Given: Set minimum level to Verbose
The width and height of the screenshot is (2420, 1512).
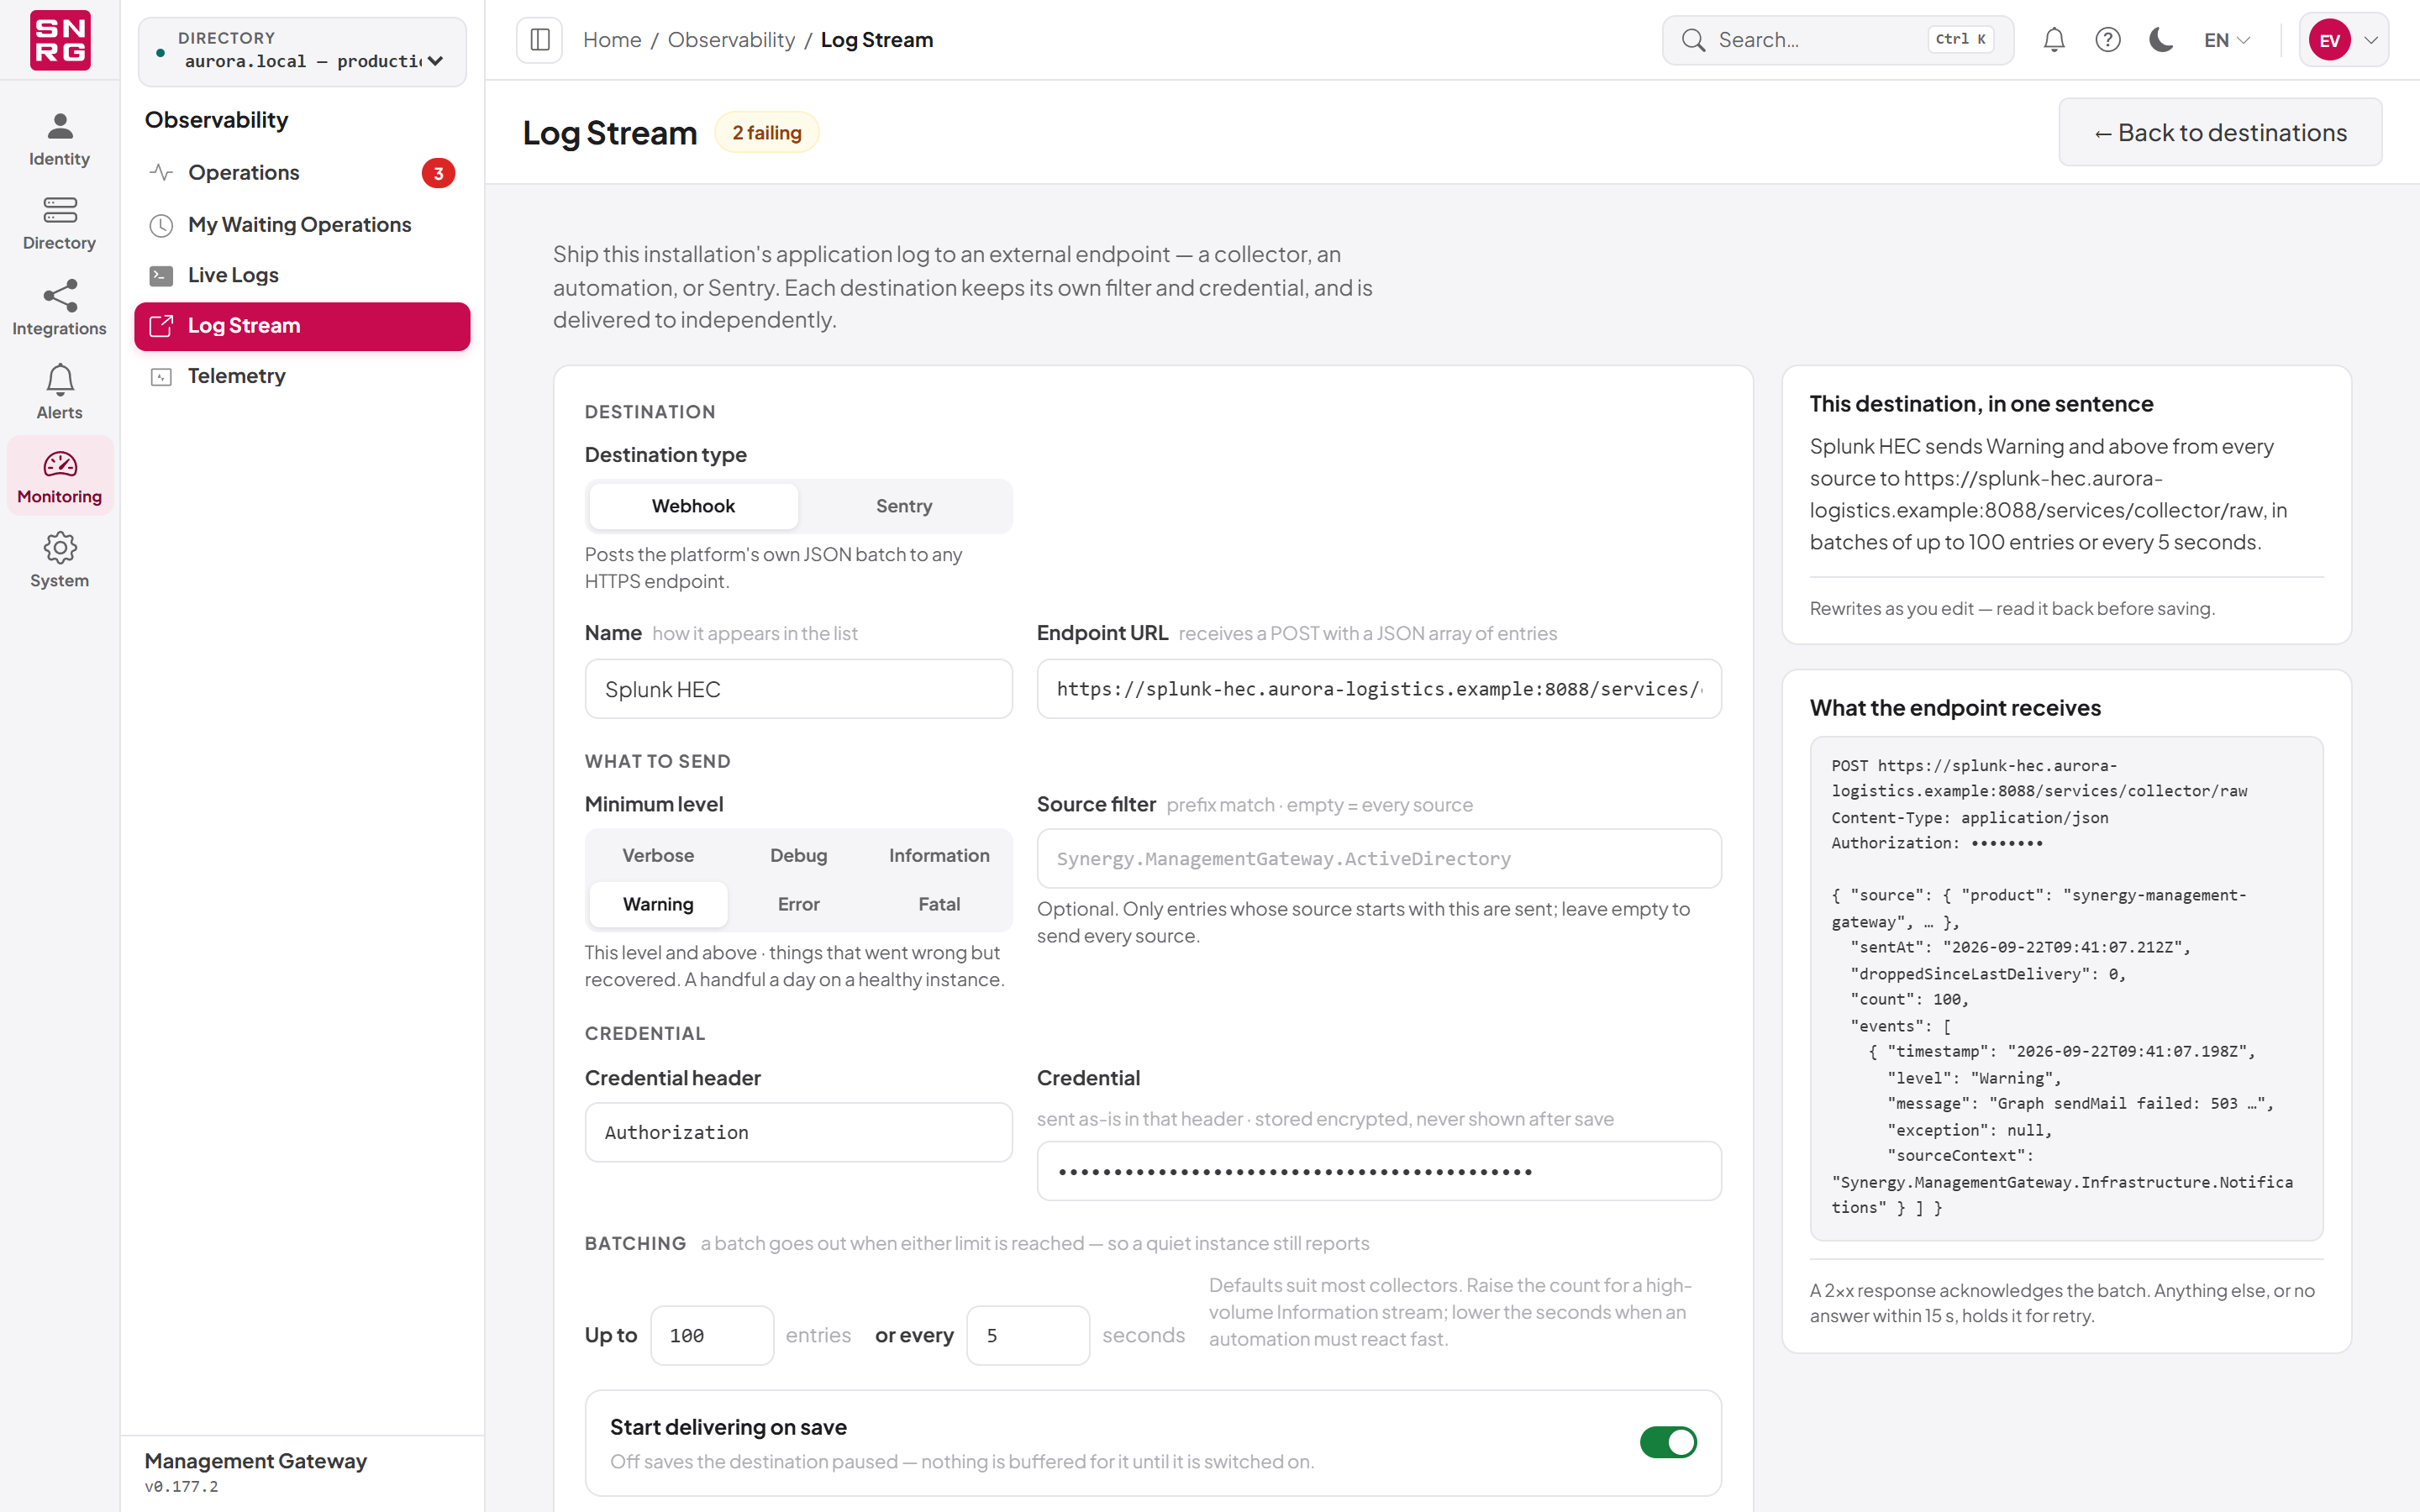Looking at the screenshot, I should click(x=658, y=856).
